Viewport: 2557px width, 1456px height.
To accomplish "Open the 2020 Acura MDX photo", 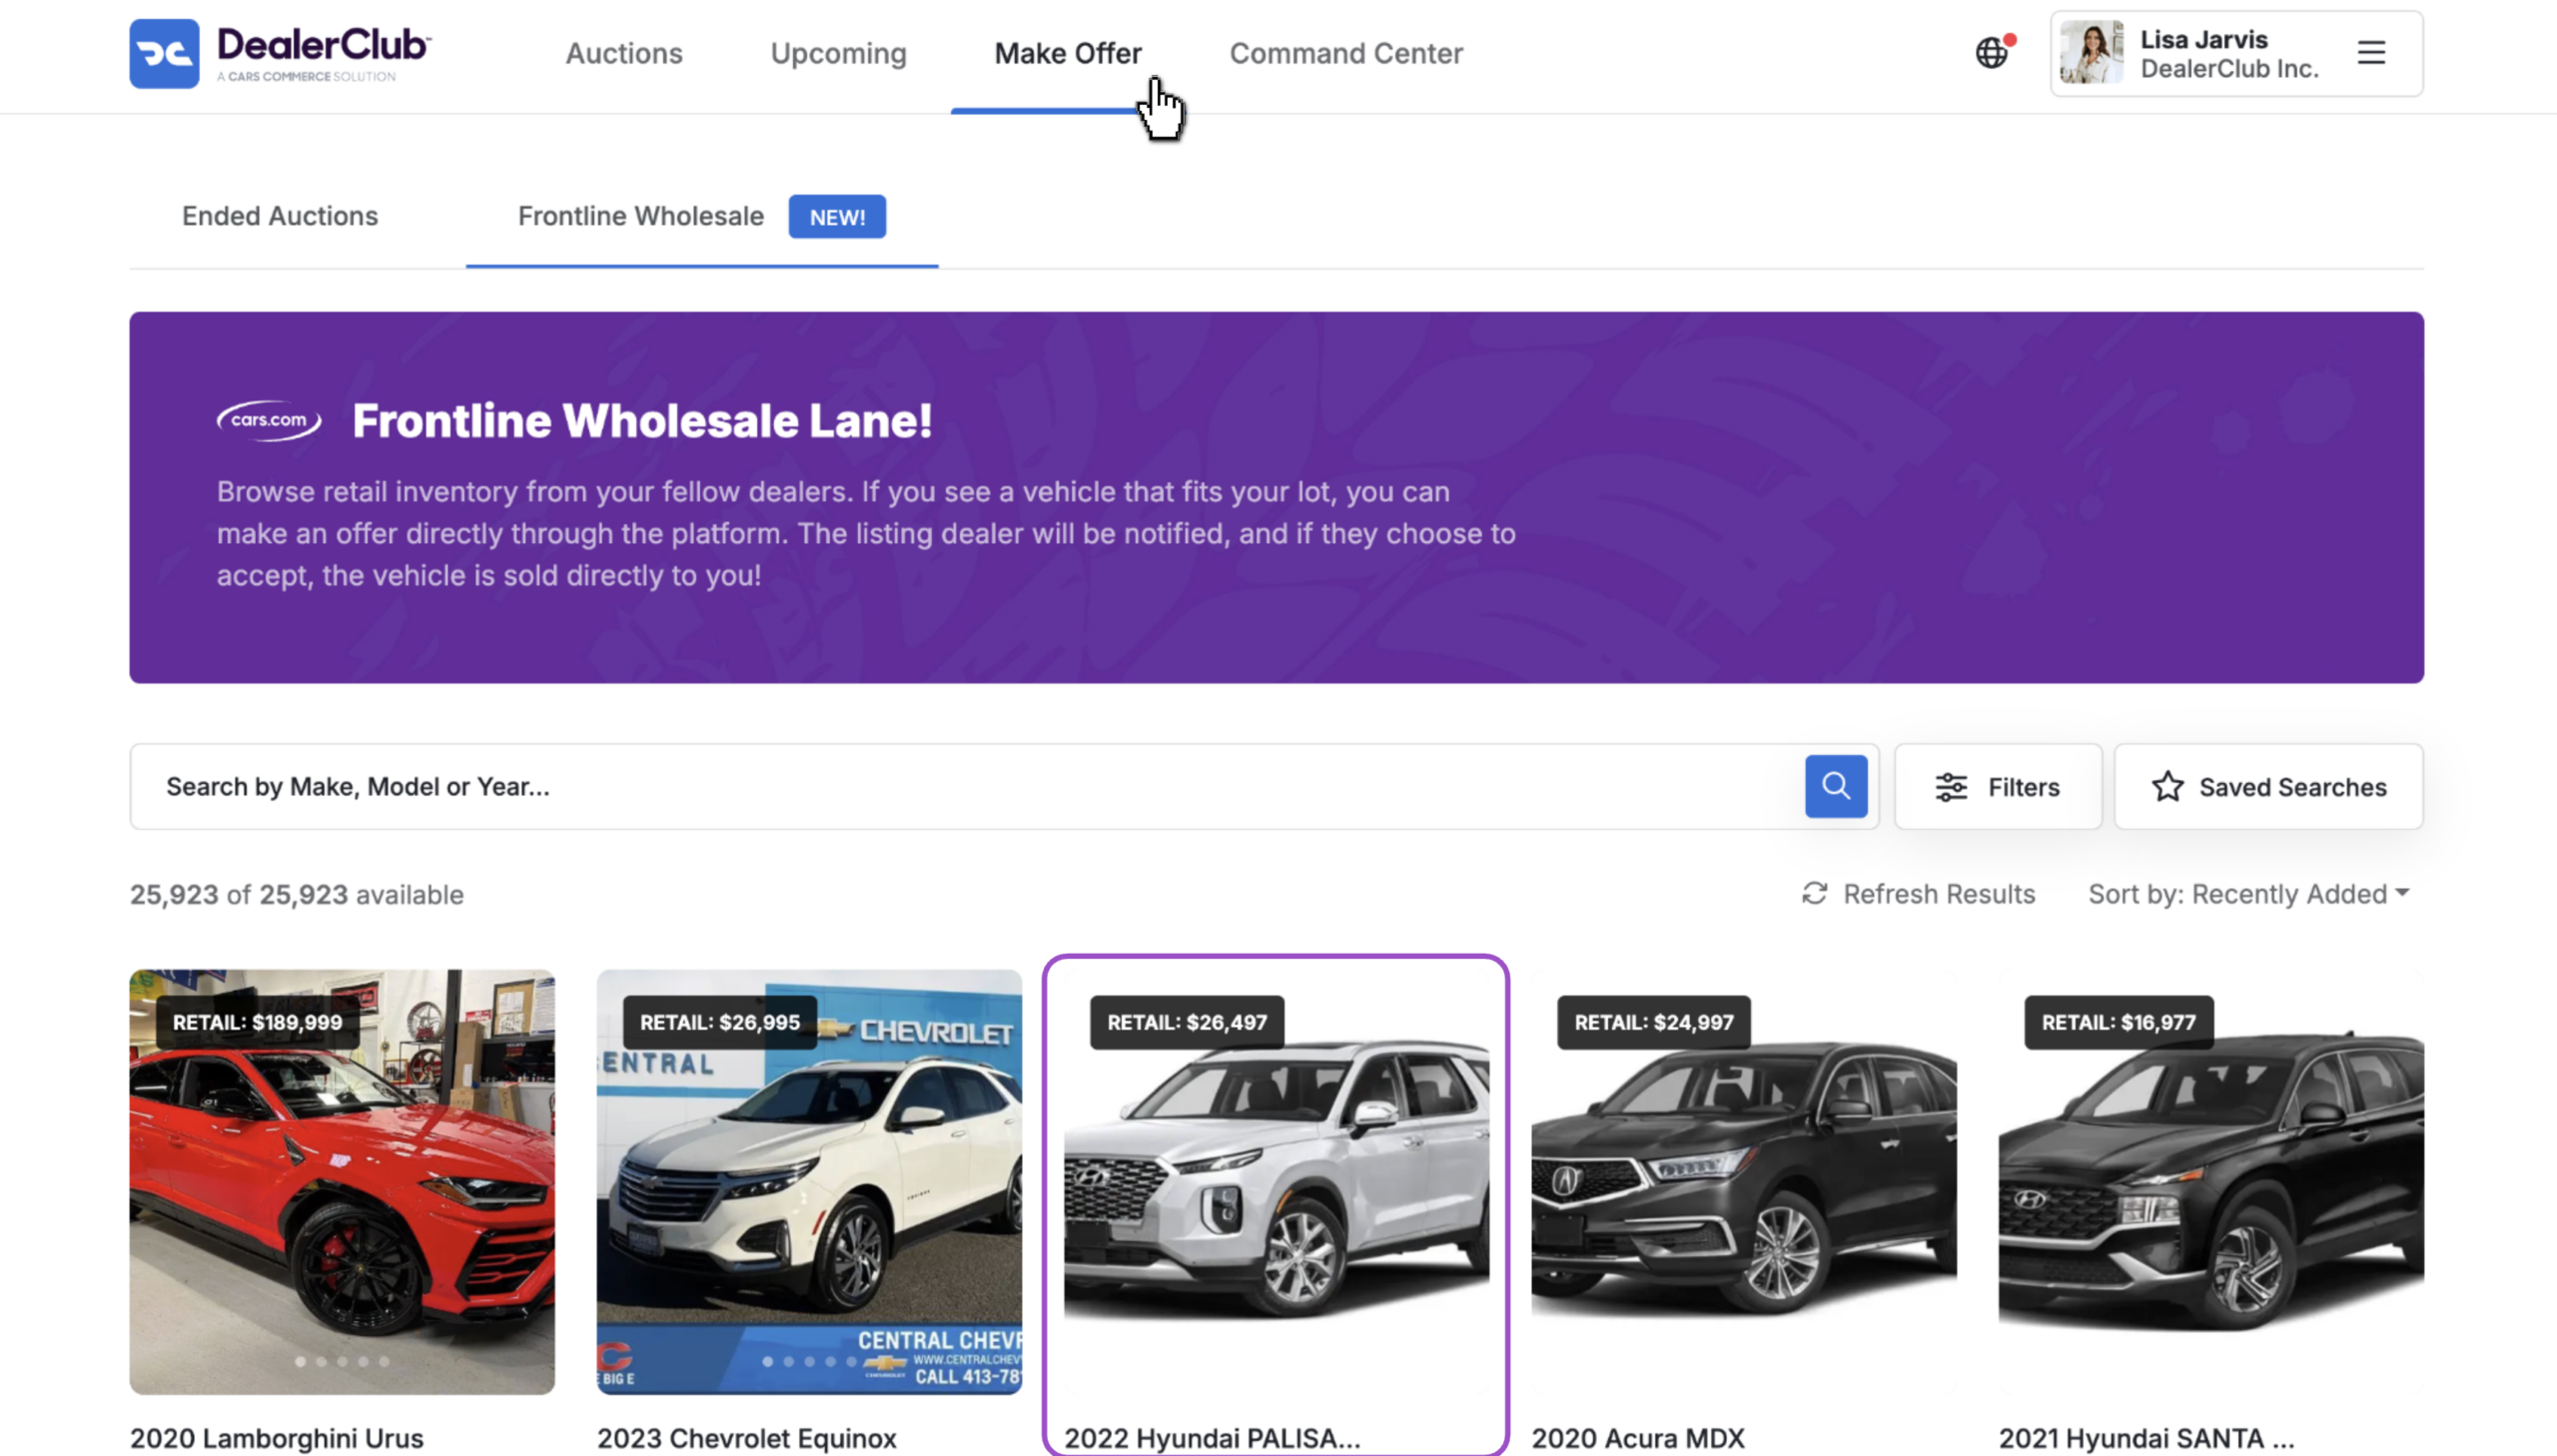I will (x=1743, y=1182).
